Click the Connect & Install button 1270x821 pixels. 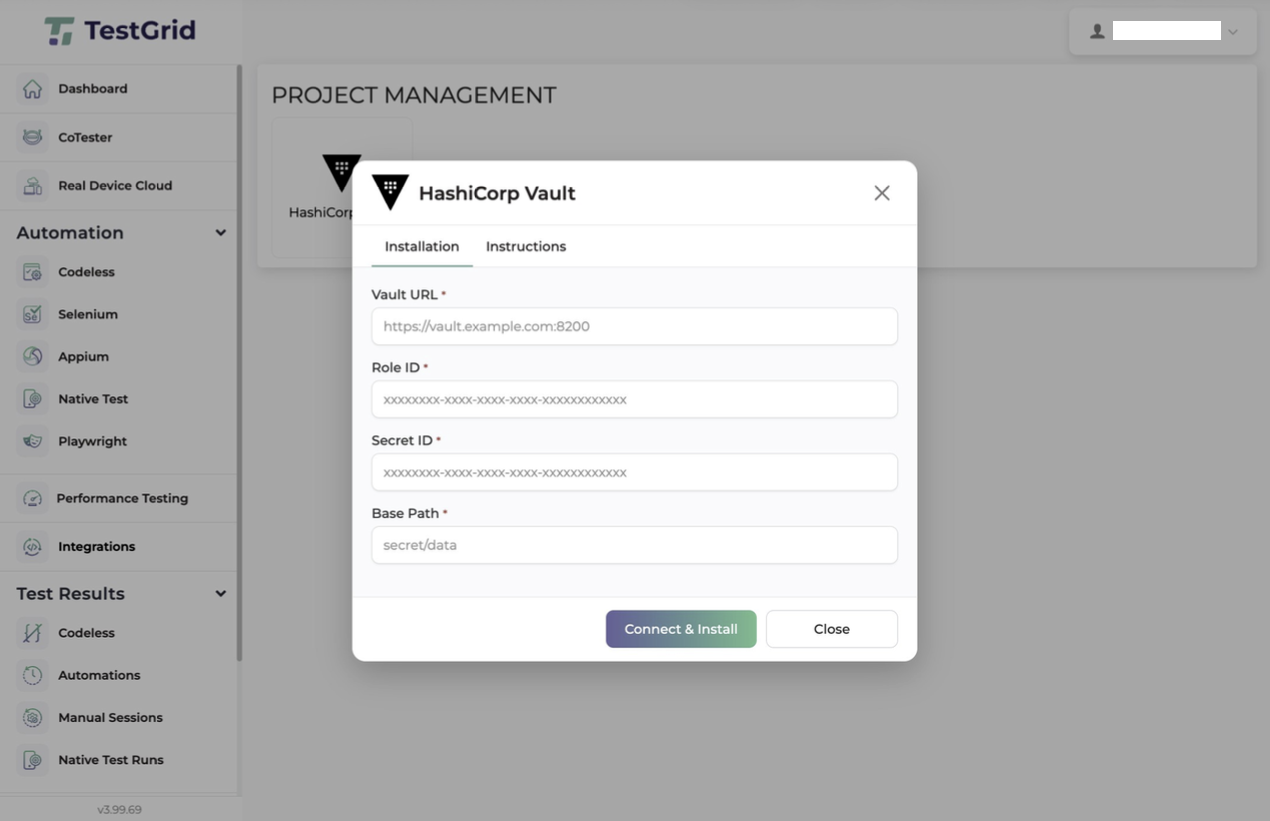681,629
